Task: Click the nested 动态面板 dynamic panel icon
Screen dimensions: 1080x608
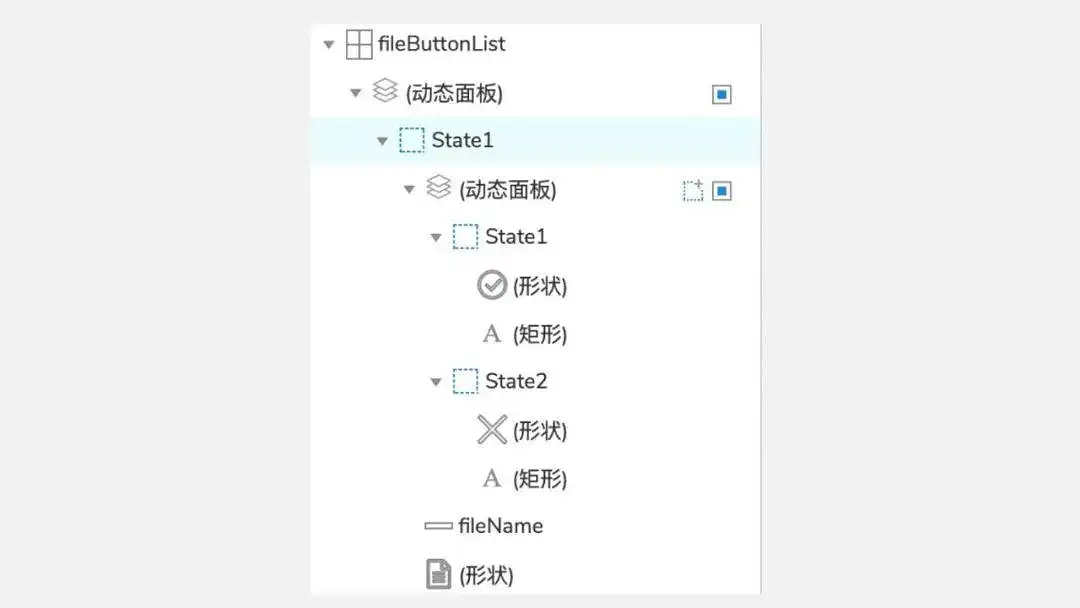Action: point(438,189)
